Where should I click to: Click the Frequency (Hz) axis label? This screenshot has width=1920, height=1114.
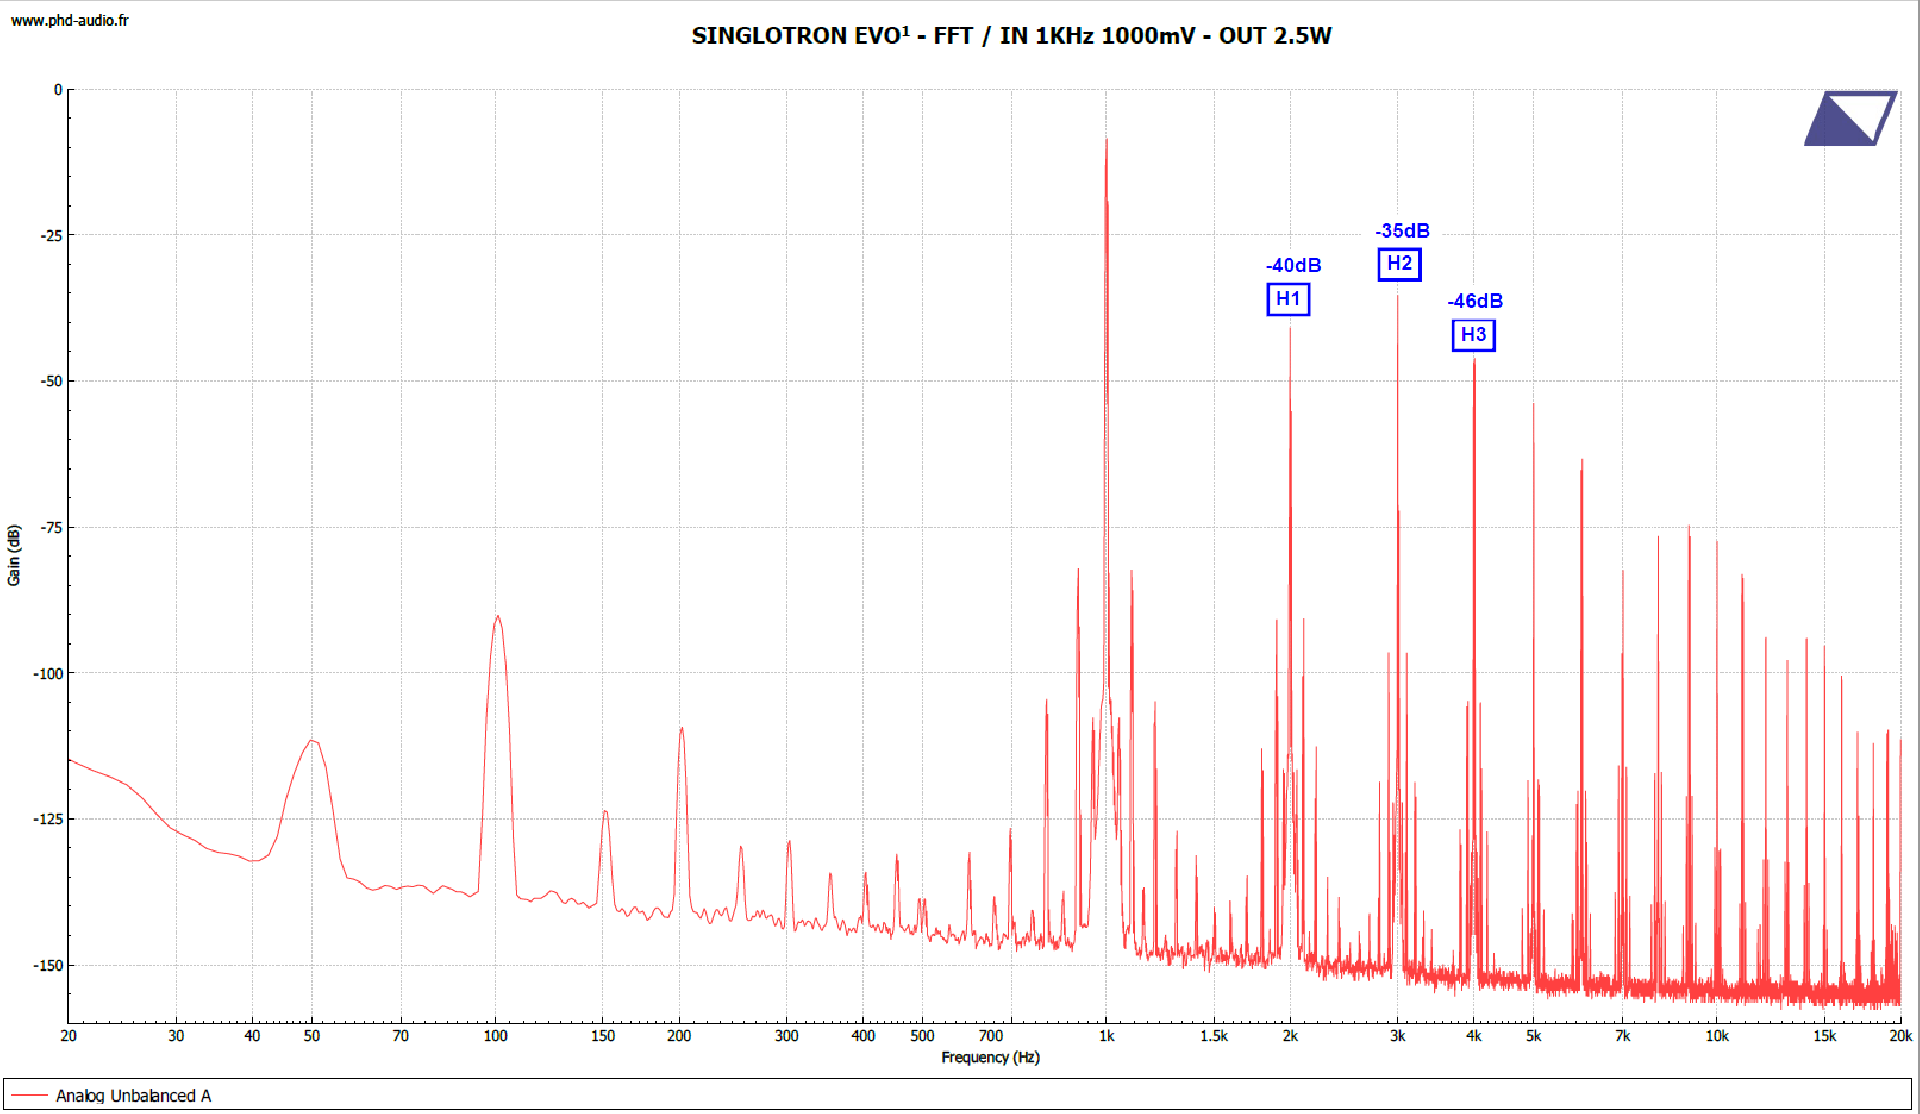(x=990, y=1057)
